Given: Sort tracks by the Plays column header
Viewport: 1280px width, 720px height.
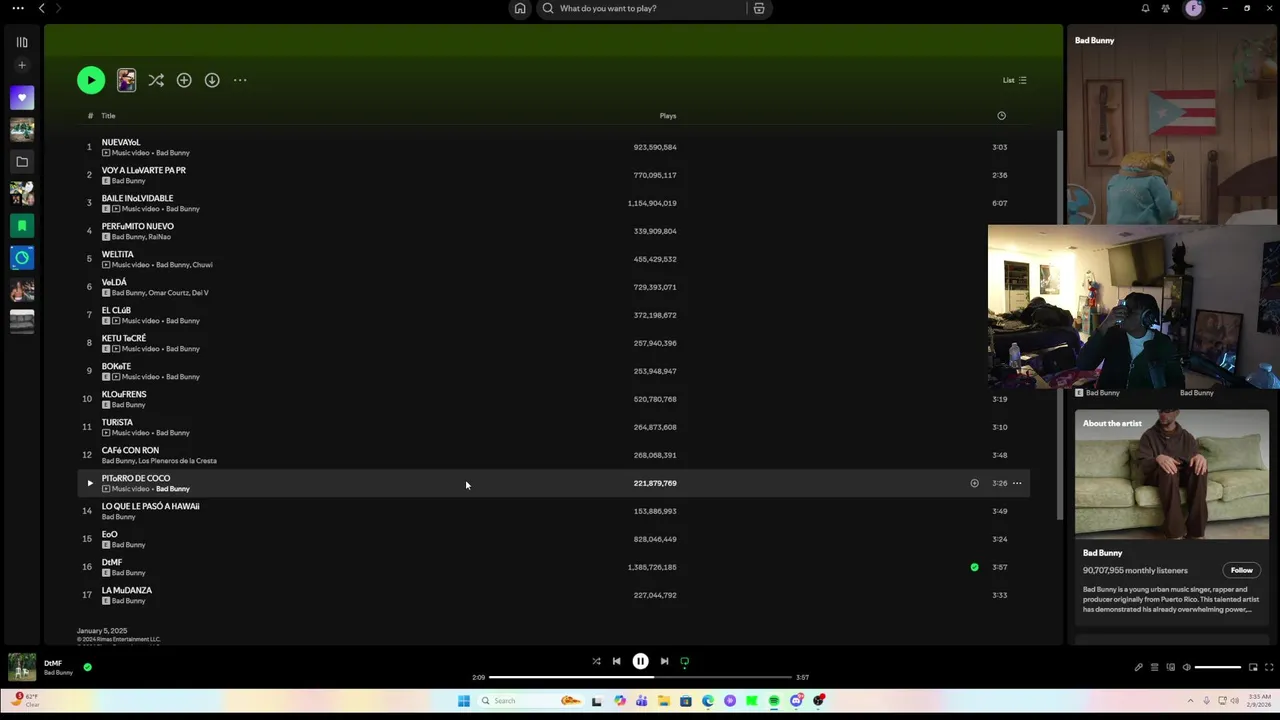Looking at the screenshot, I should 668,116.
